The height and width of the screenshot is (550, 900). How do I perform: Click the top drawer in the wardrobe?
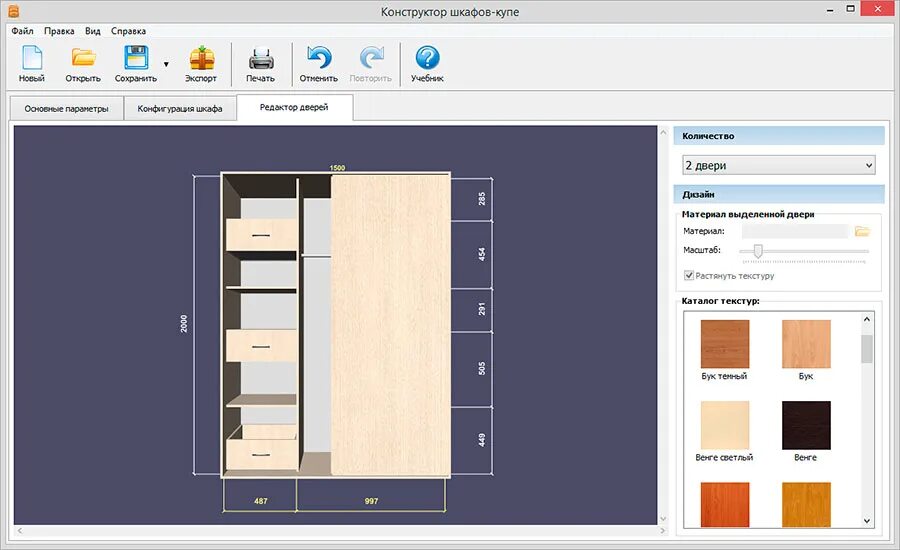[x=261, y=235]
